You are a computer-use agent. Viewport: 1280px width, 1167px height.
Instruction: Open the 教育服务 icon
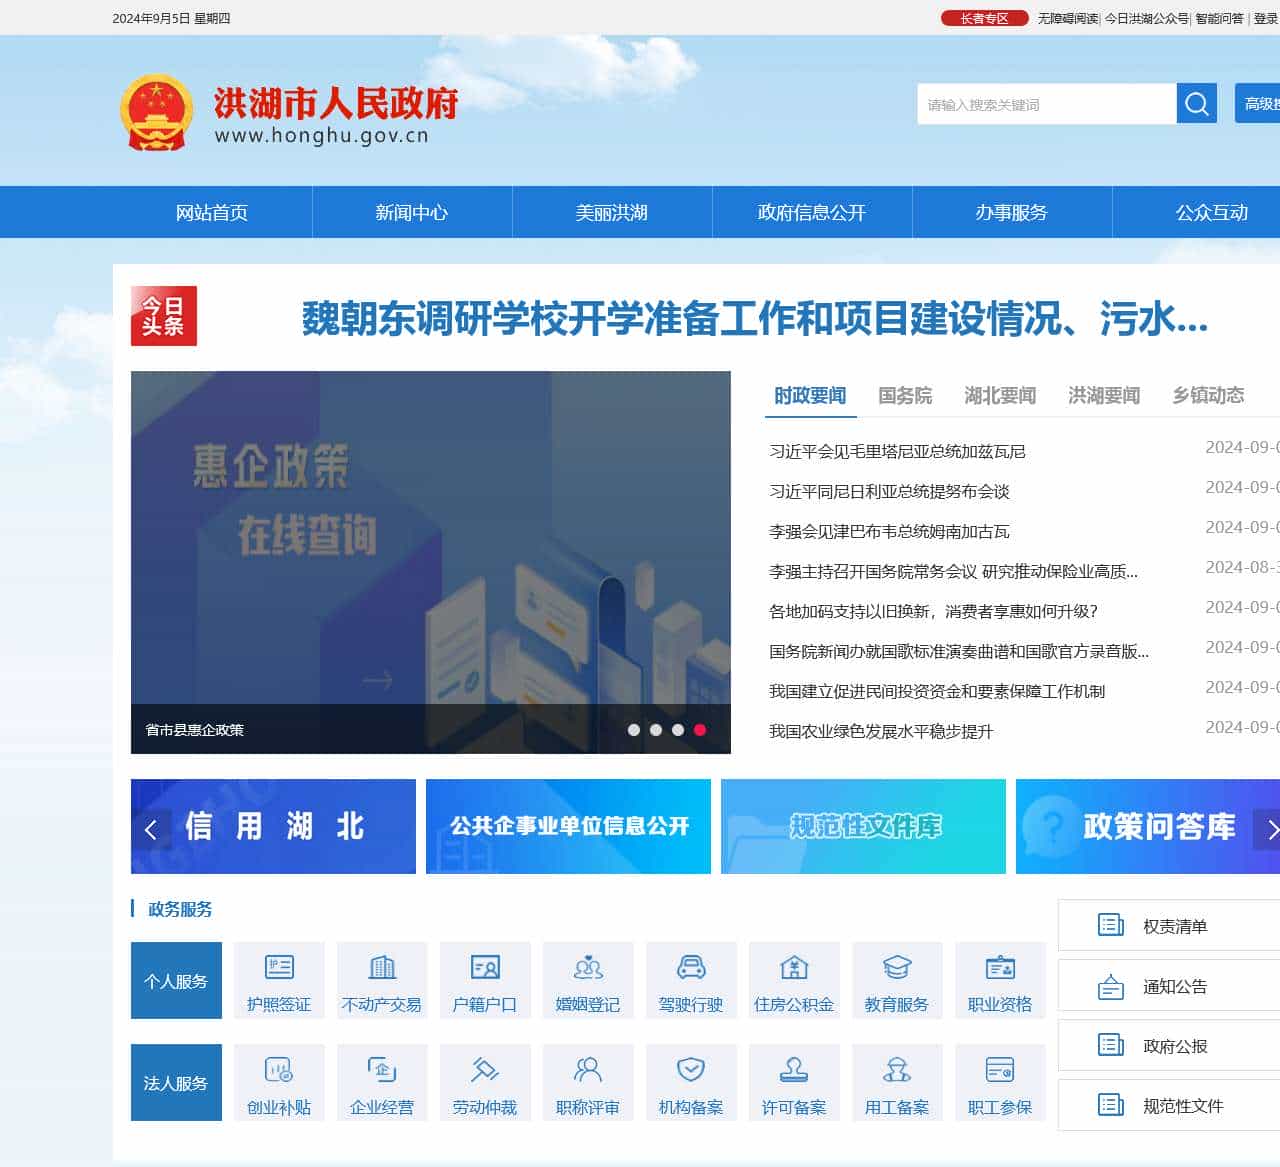[897, 980]
